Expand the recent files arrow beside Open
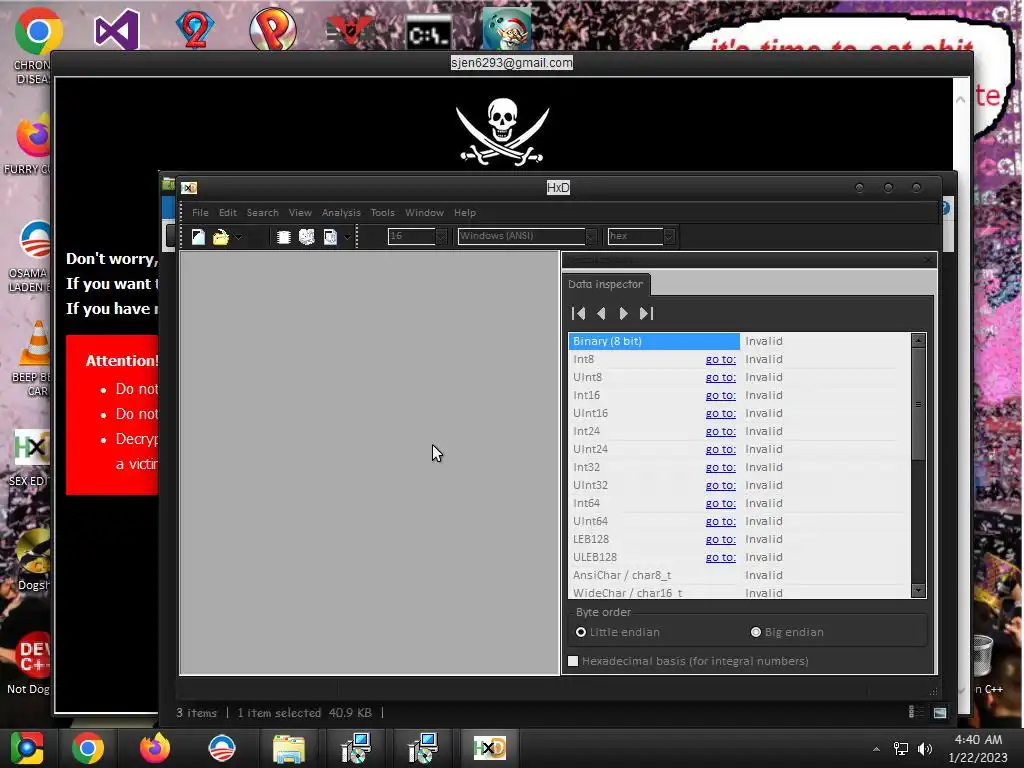The width and height of the screenshot is (1024, 768). [x=239, y=236]
